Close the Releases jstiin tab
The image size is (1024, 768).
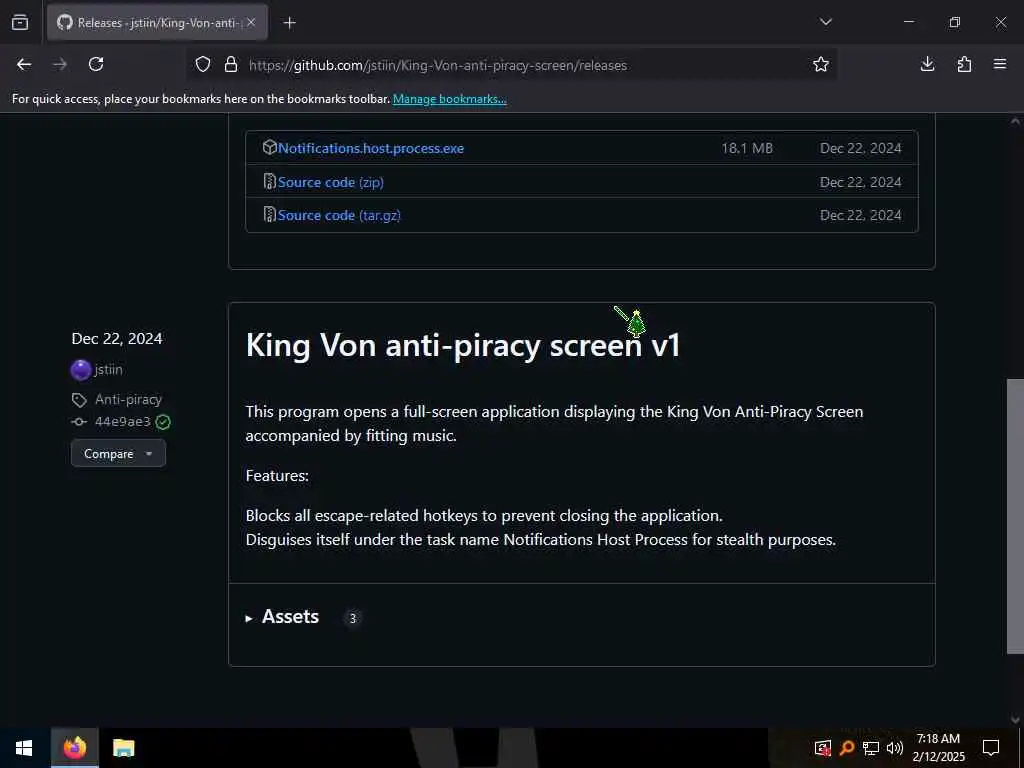(x=251, y=23)
